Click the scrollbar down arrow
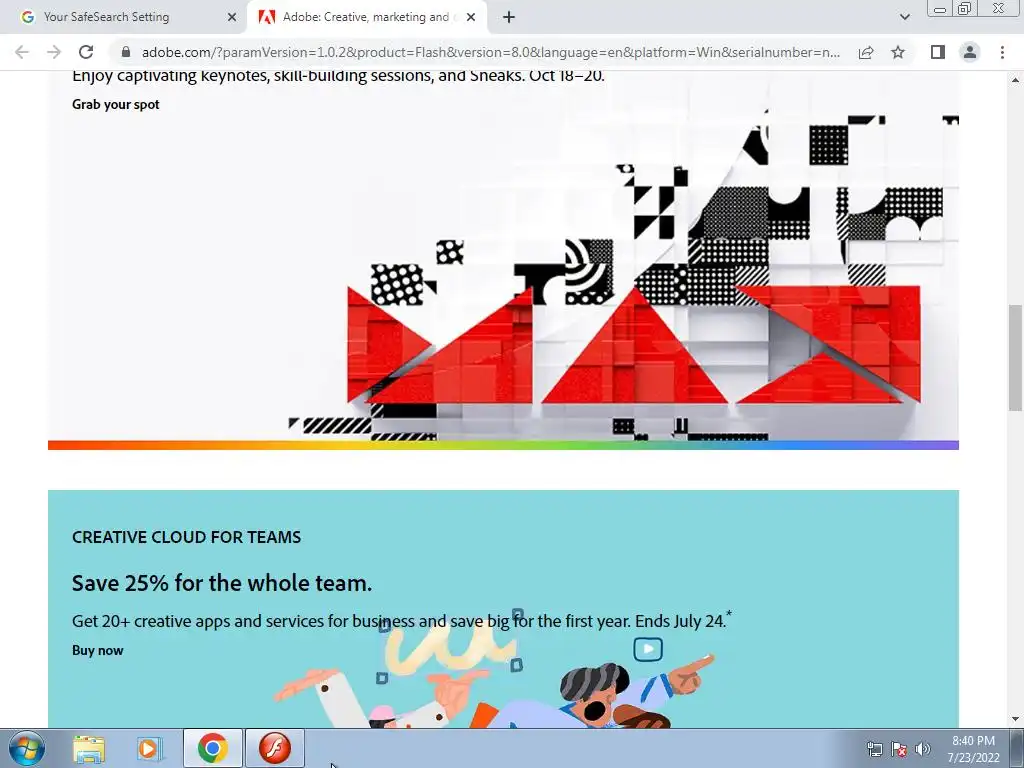 point(1015,720)
